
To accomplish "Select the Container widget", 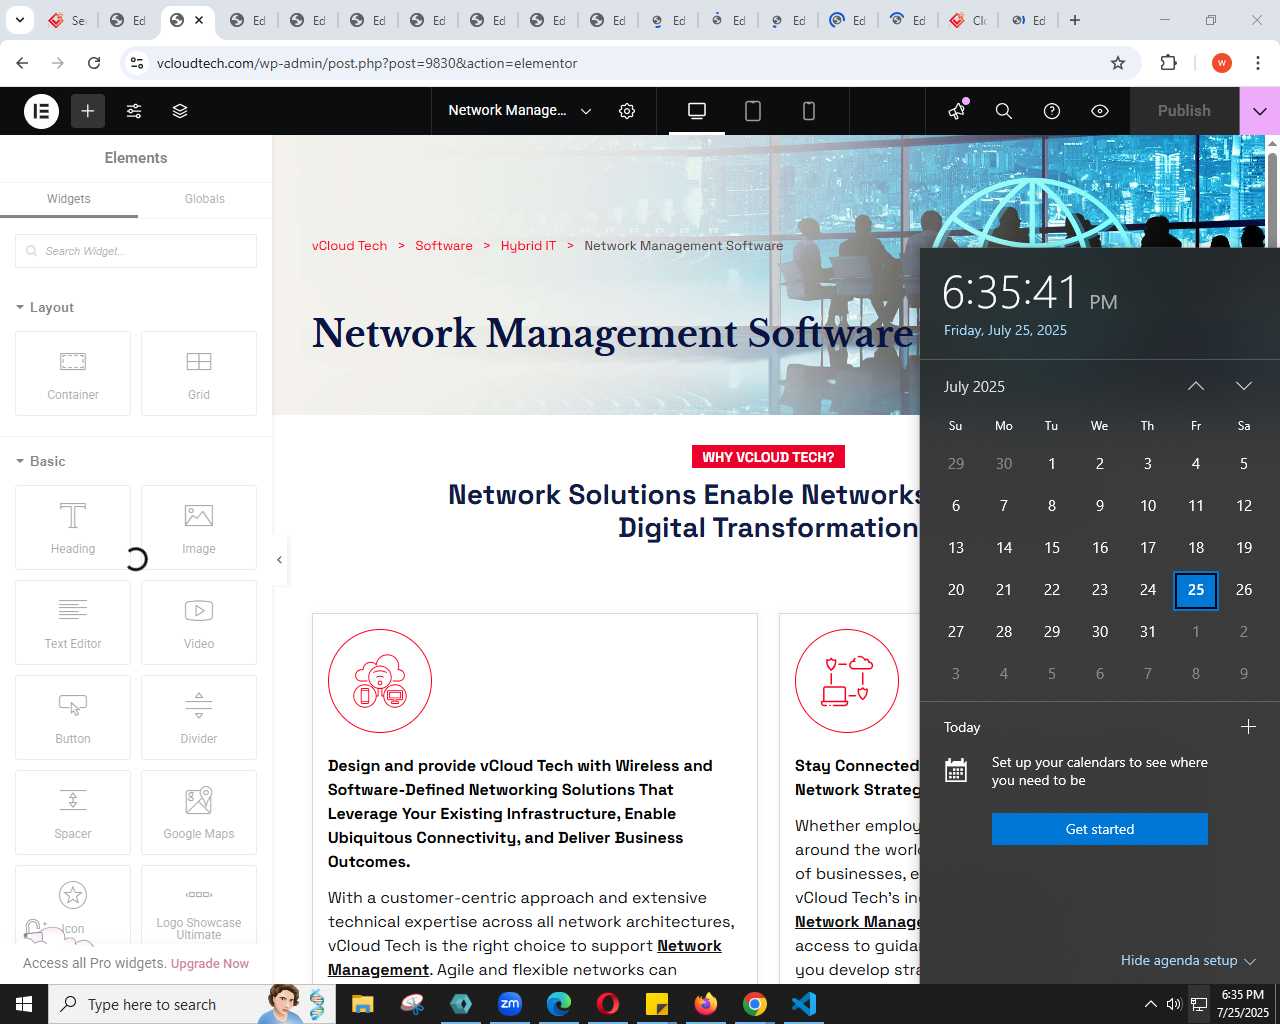I will (x=73, y=374).
